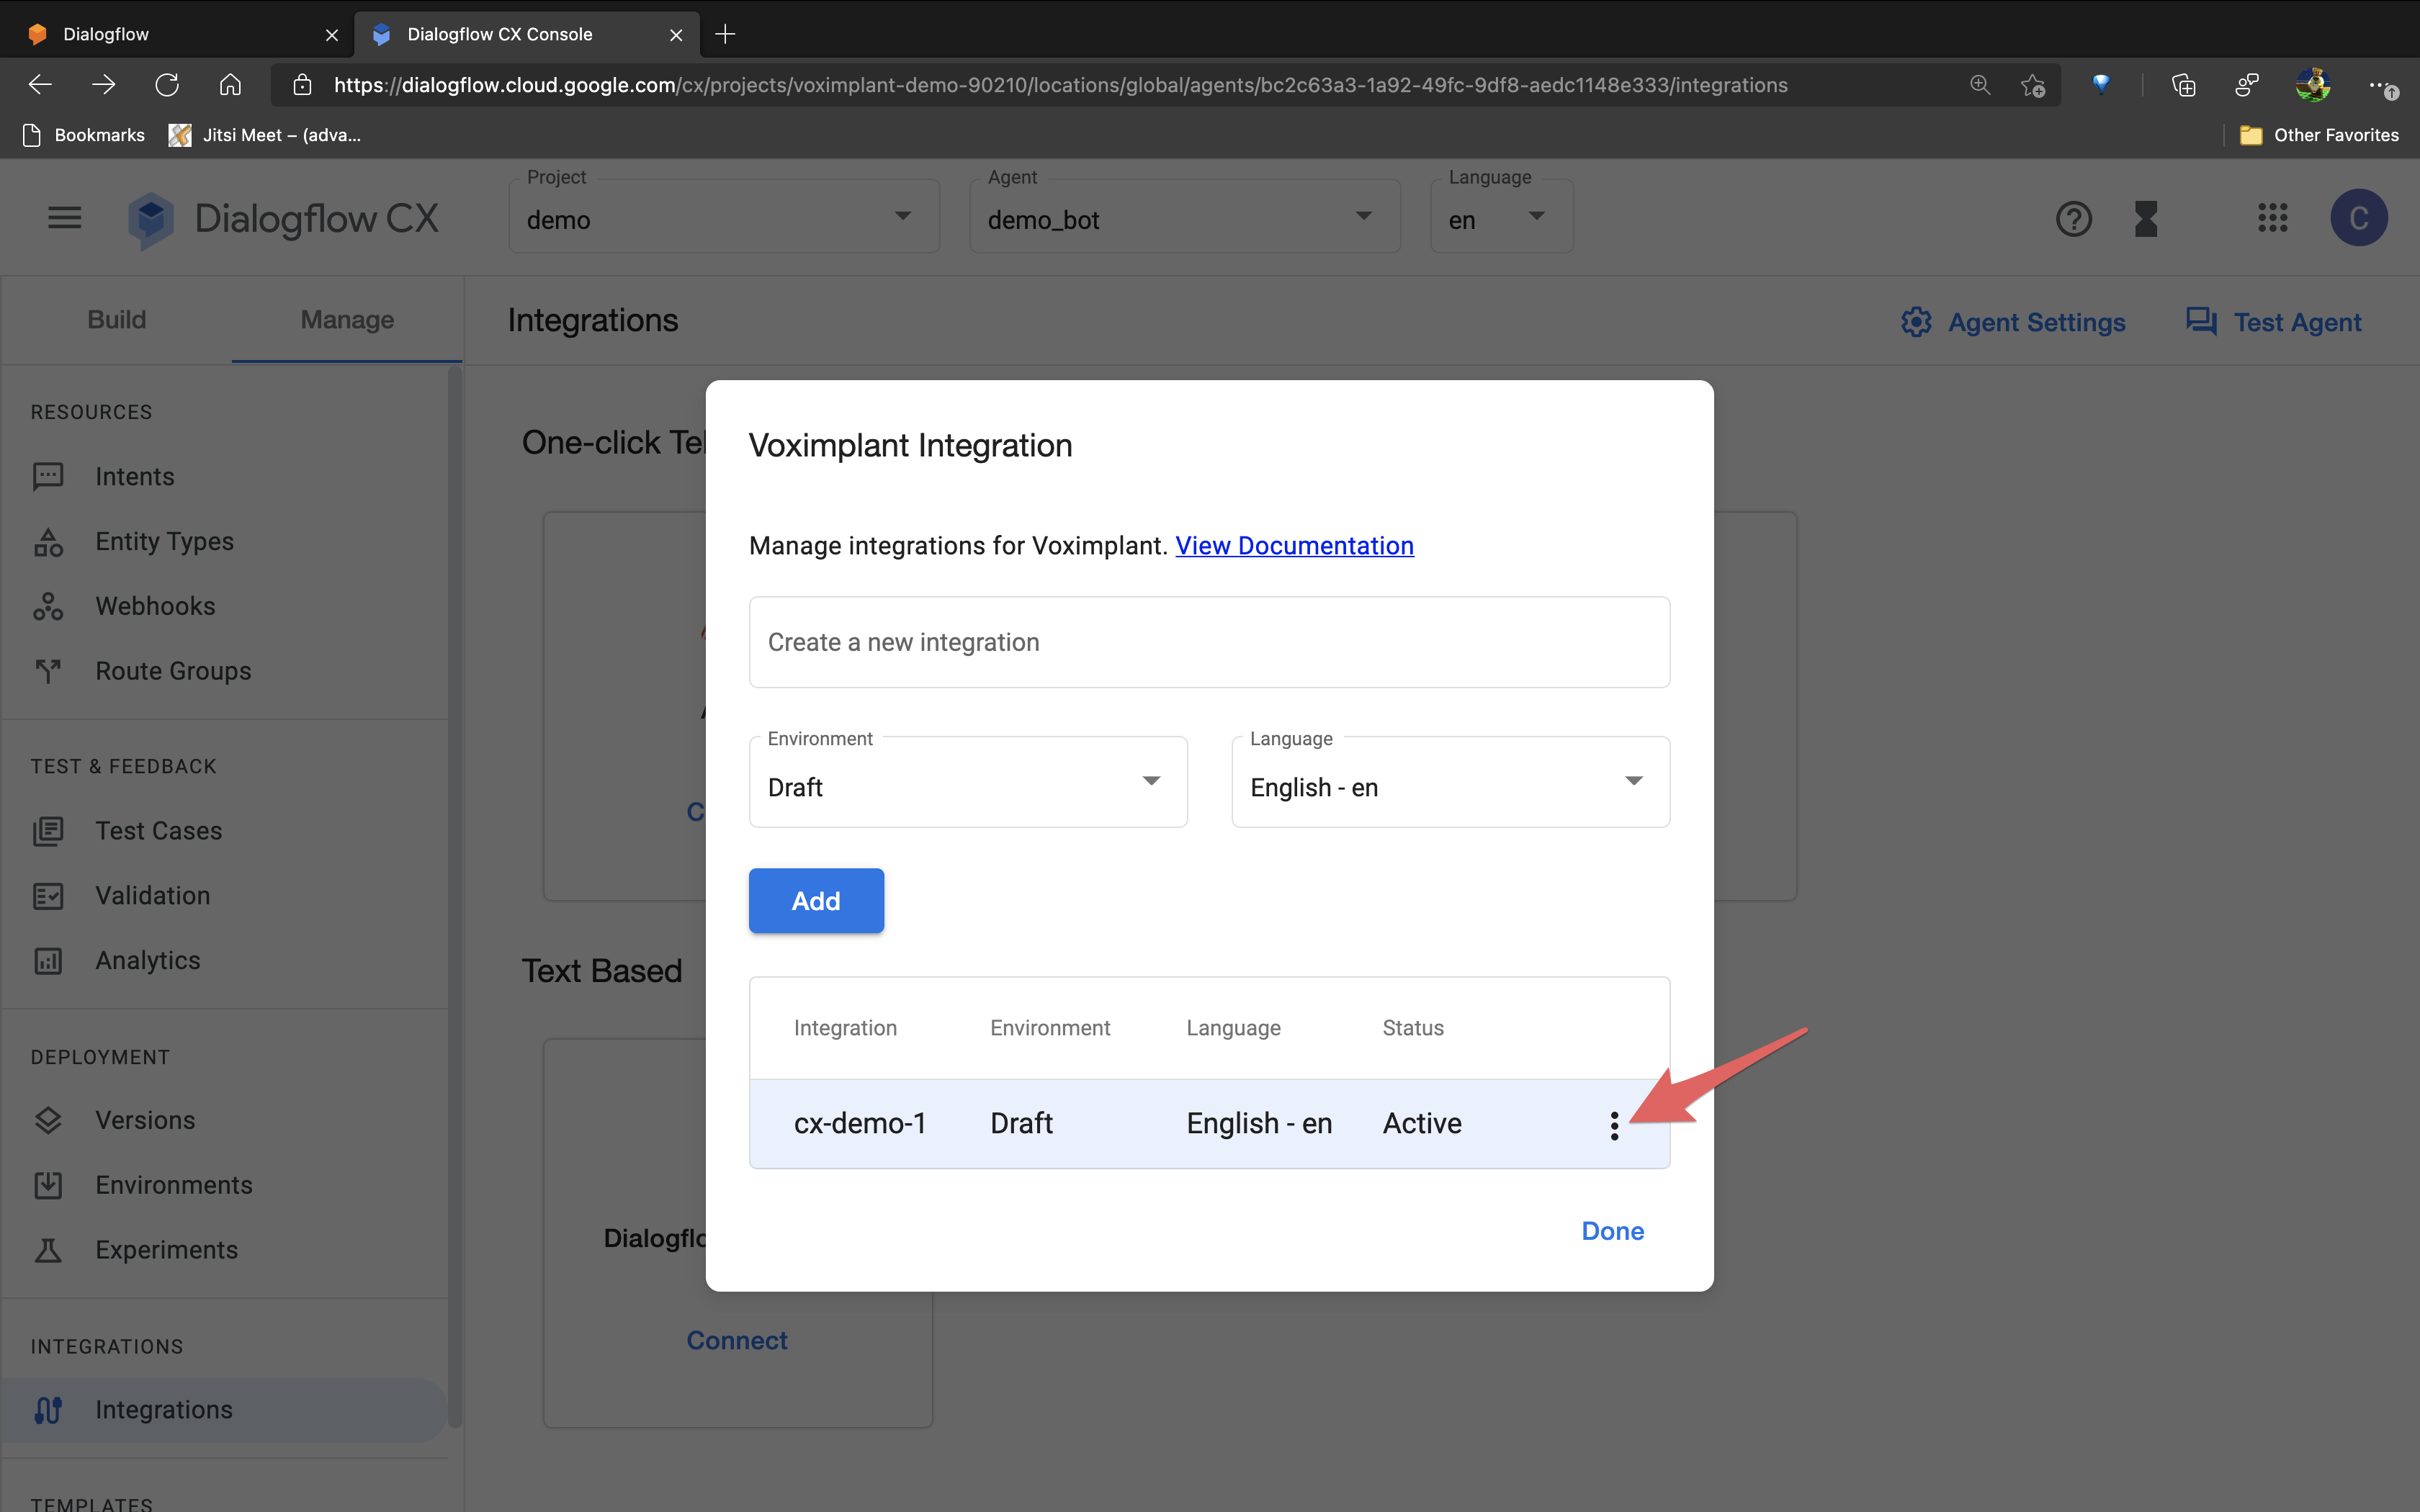
Task: Open the View Documentation link
Action: tap(1294, 545)
